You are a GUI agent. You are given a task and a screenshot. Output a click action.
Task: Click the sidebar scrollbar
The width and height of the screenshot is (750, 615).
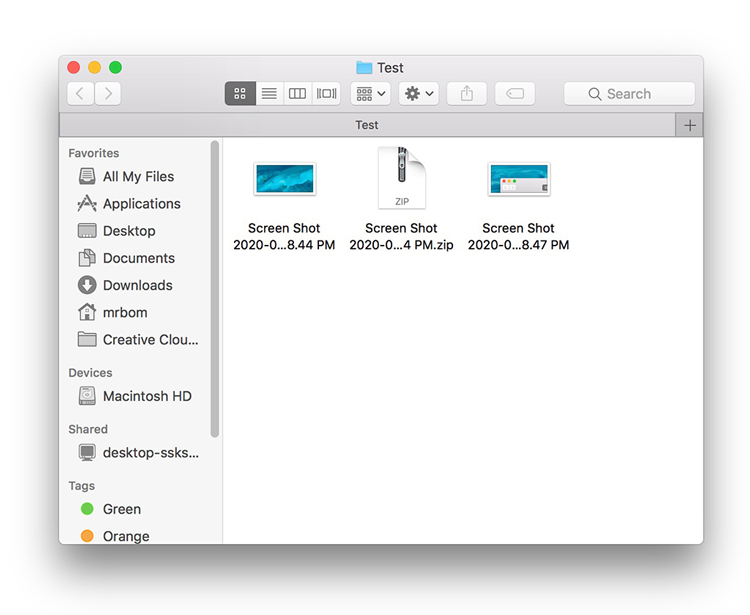click(x=215, y=289)
